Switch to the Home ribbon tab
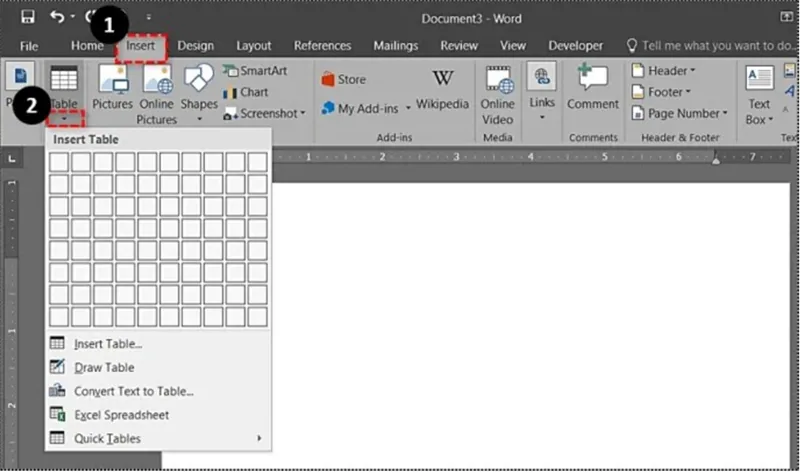 [87, 46]
